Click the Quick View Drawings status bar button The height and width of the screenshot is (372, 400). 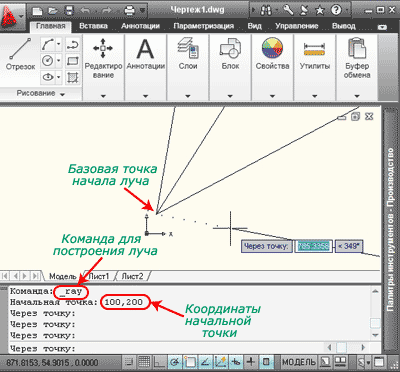point(340,362)
